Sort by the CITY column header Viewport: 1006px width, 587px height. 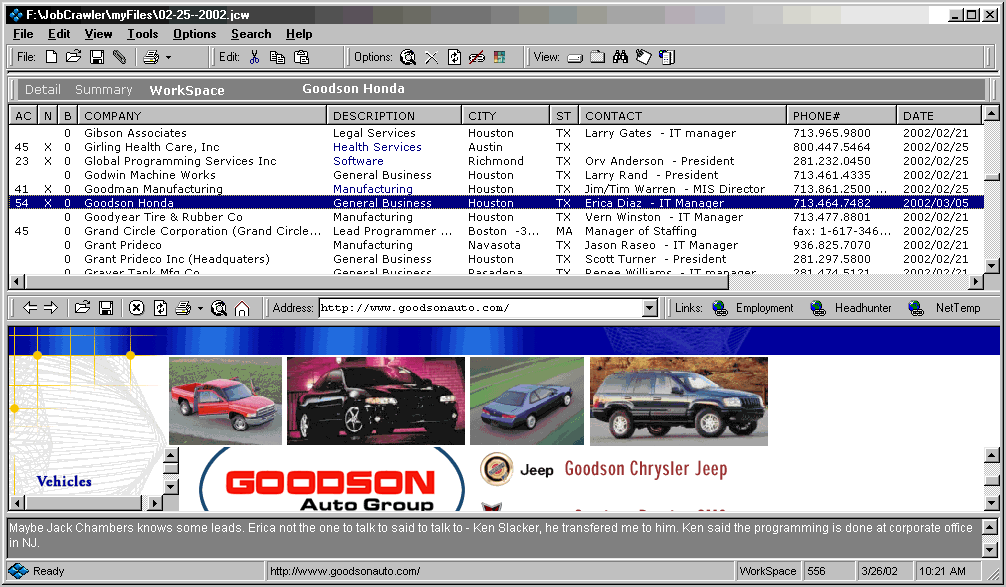[506, 116]
